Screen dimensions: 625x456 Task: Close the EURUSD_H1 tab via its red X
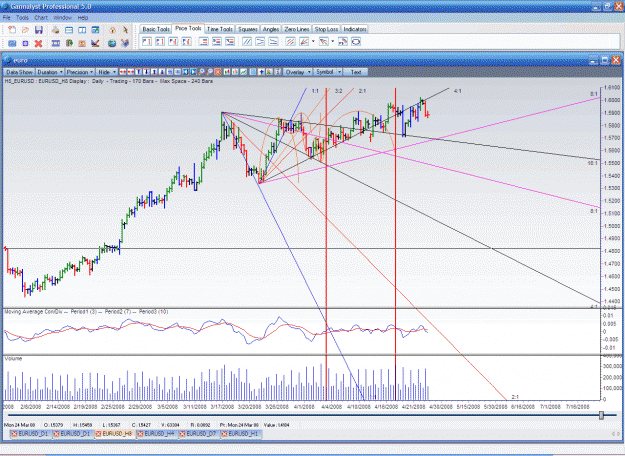click(x=224, y=434)
